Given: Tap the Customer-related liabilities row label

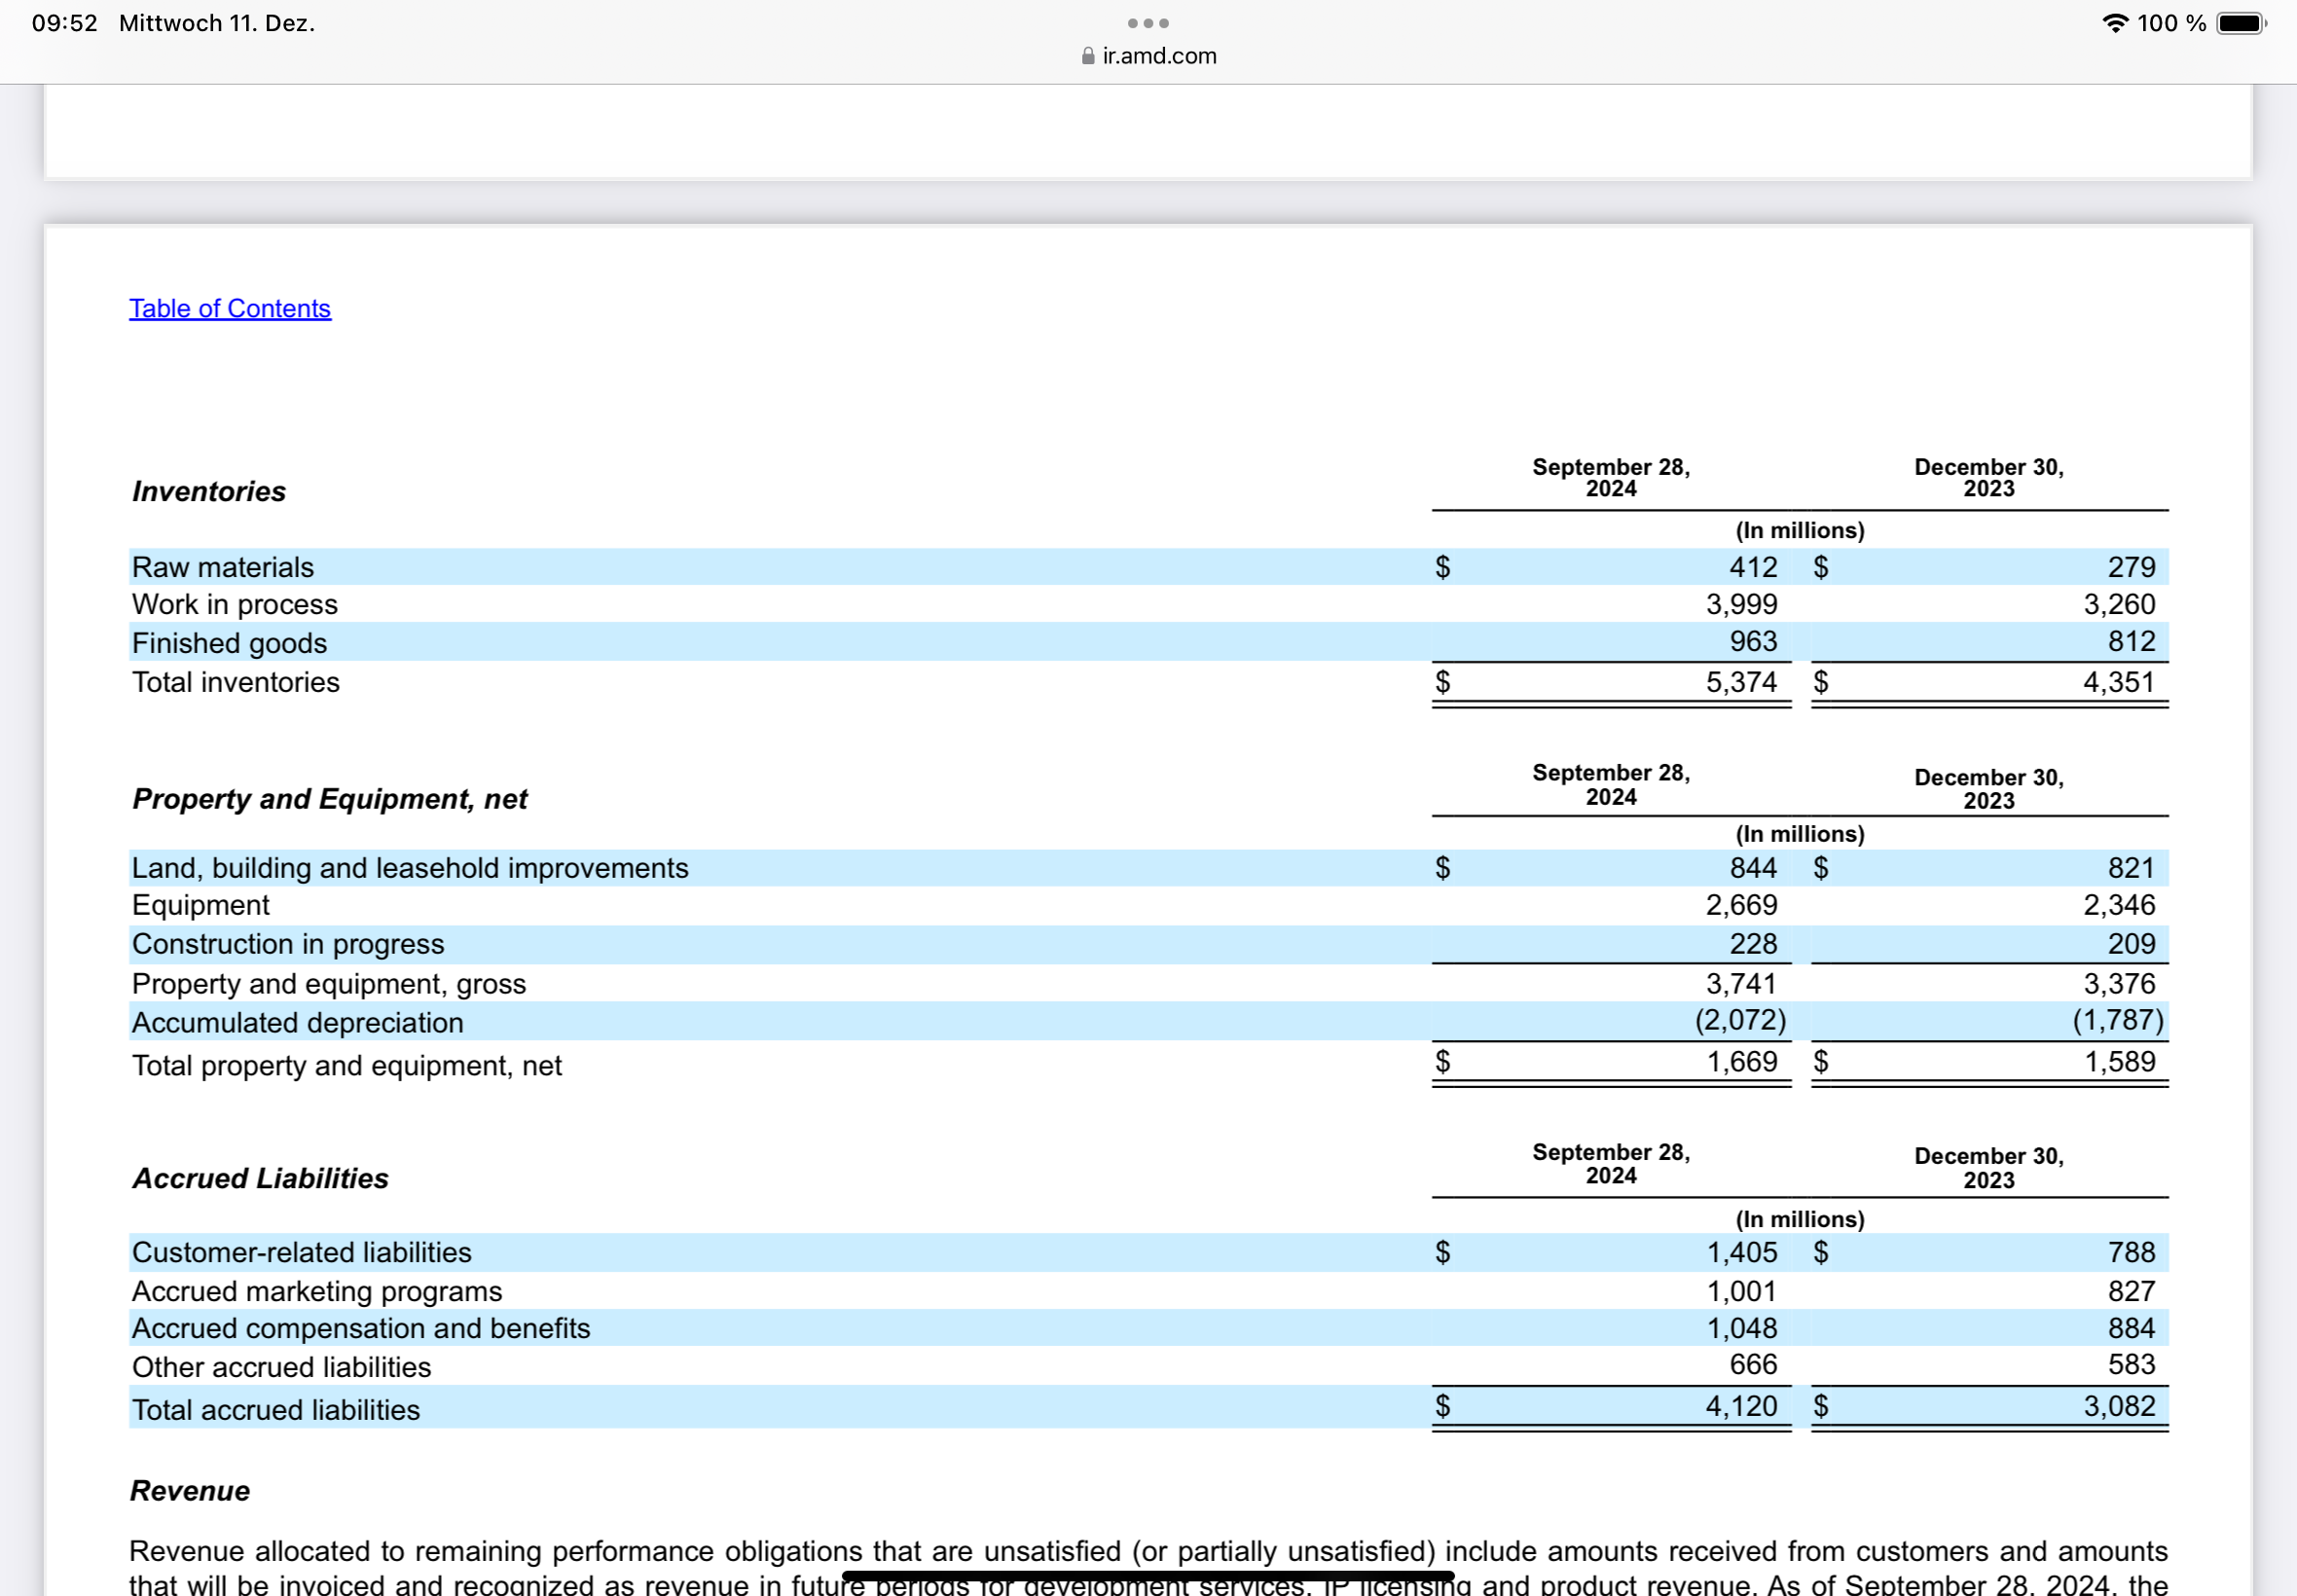Looking at the screenshot, I should tap(301, 1252).
